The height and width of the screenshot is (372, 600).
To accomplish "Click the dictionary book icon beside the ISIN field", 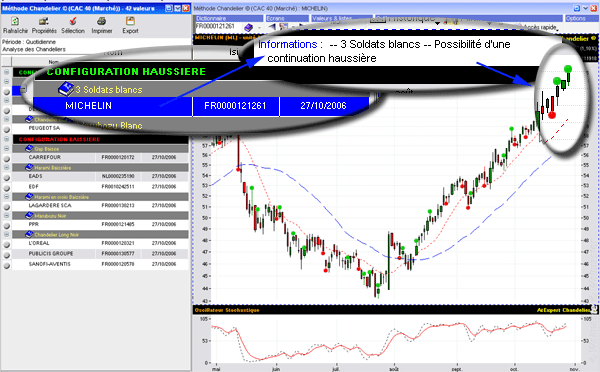I will click(249, 28).
